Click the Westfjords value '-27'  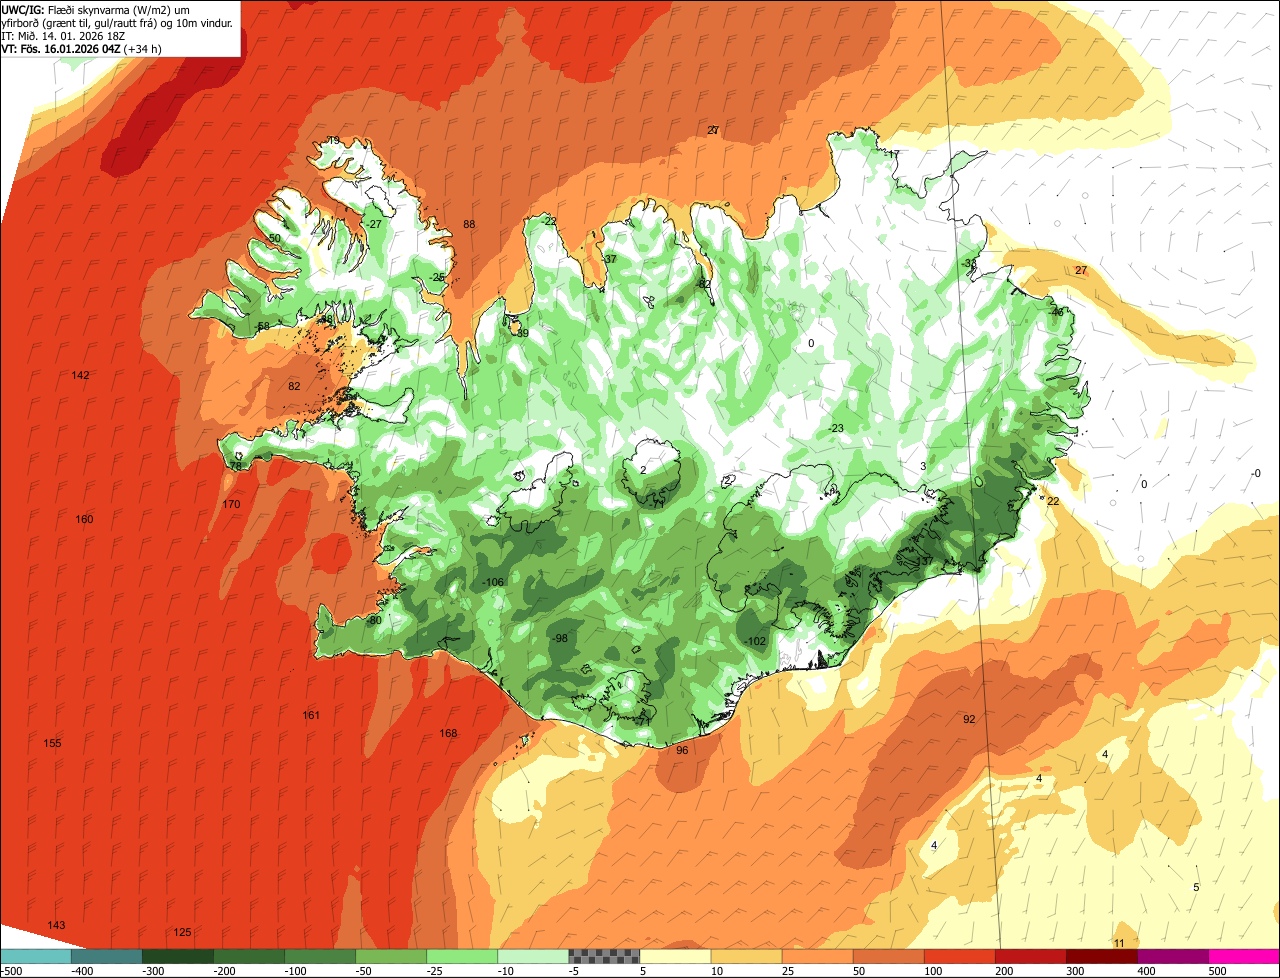(374, 225)
